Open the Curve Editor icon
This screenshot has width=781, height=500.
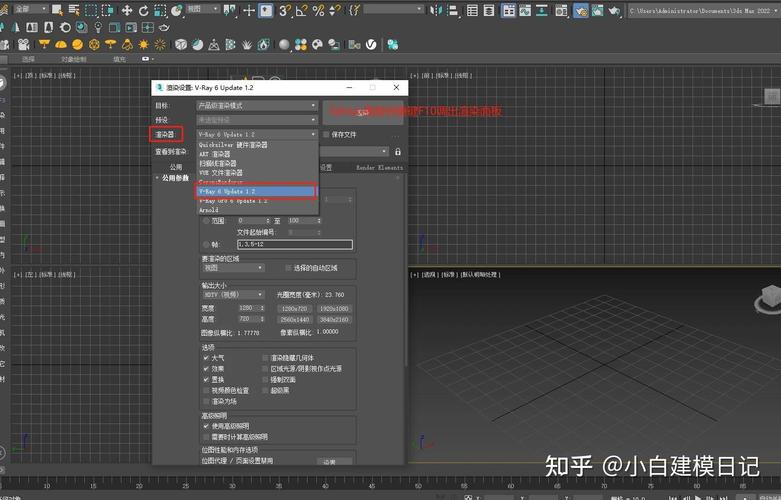tap(525, 10)
